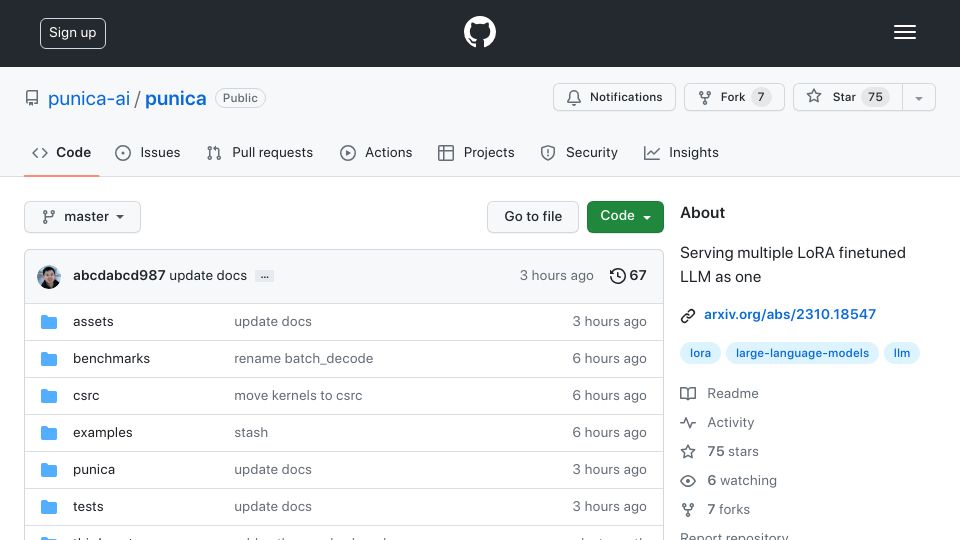Open the benchmarks folder
The width and height of the screenshot is (960, 540).
(x=111, y=358)
